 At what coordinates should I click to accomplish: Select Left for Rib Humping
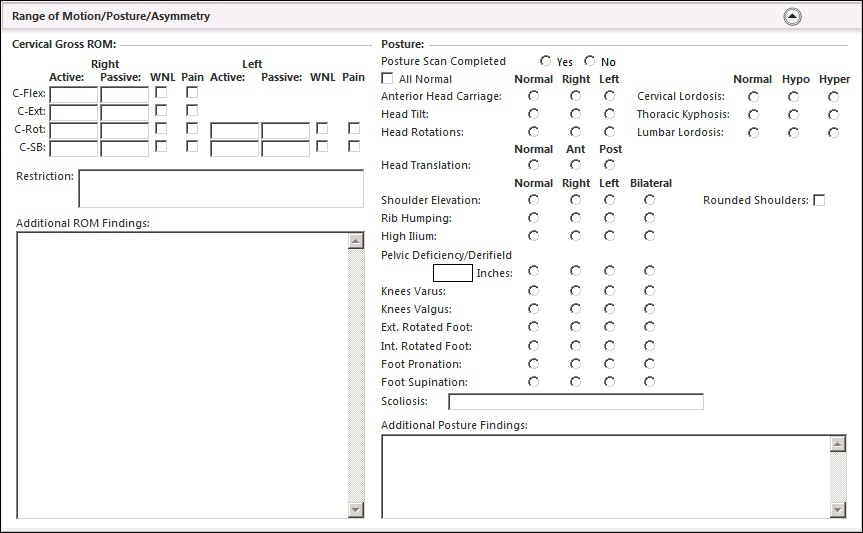point(609,218)
